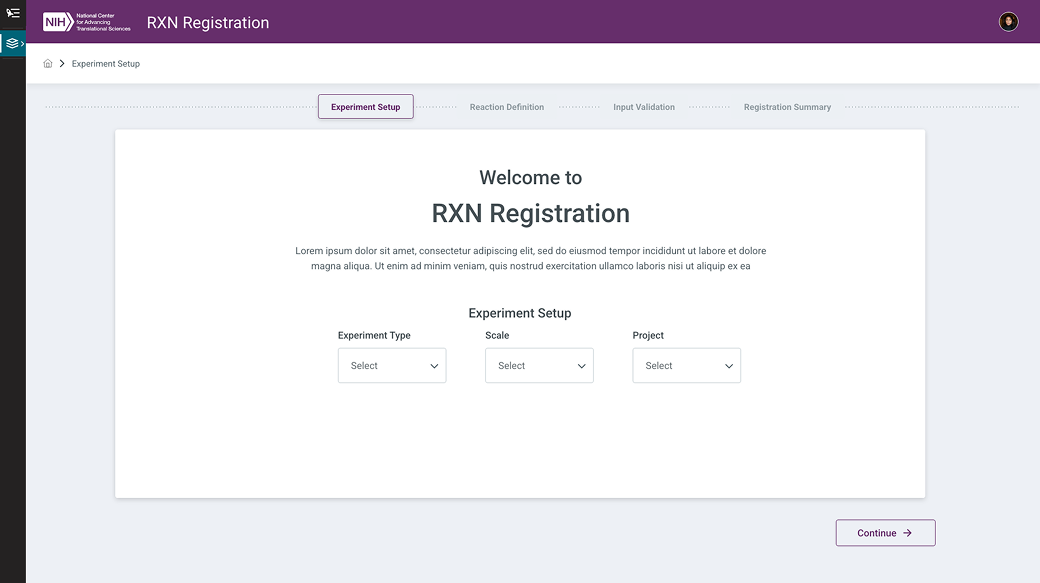Switch to the Reaction Definition step
Screen dimensions: 1040x583
pyautogui.click(x=507, y=107)
